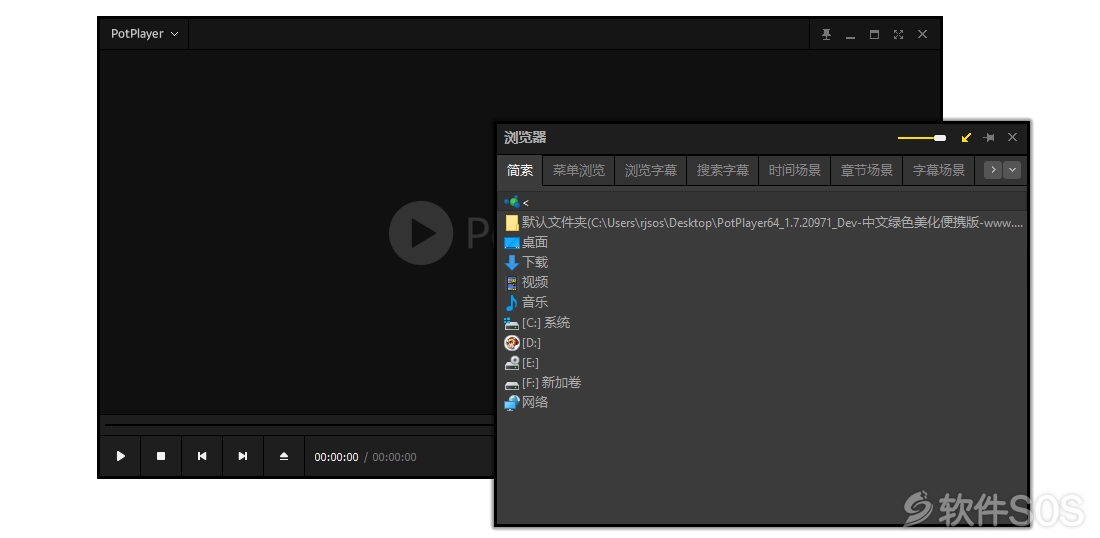Go up a level with the < entry
Screen dimensions: 1100x538
[x=763, y=202]
